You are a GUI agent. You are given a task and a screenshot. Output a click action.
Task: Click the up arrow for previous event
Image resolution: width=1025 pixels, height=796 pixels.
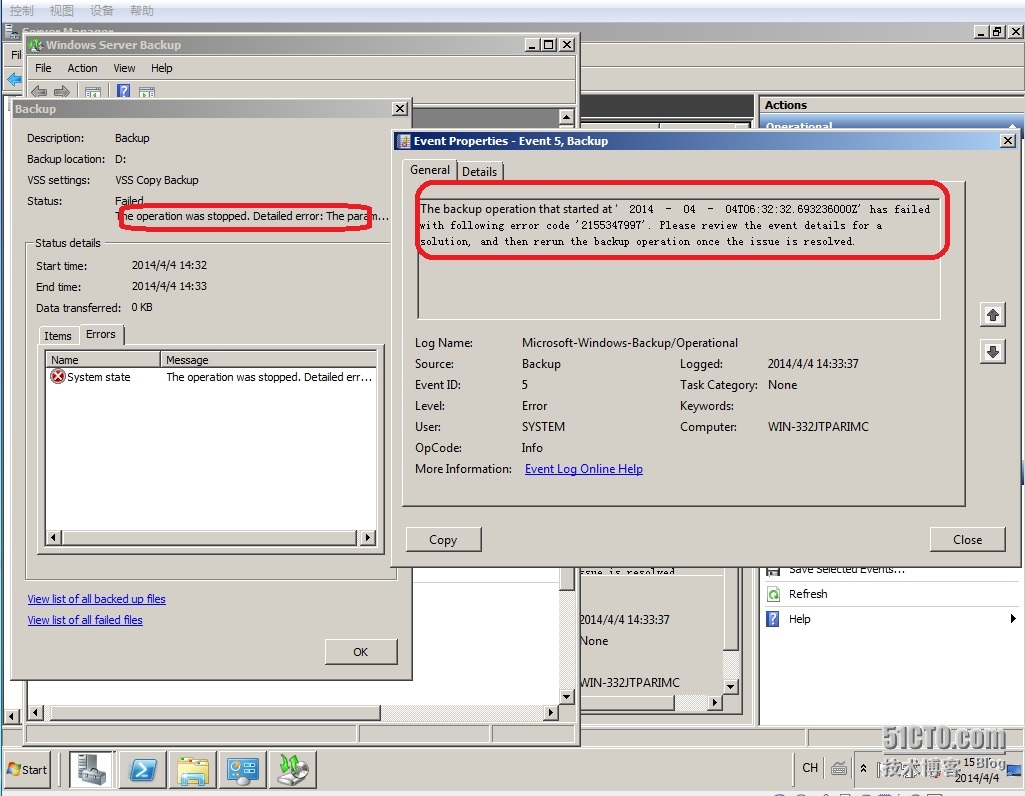(992, 315)
